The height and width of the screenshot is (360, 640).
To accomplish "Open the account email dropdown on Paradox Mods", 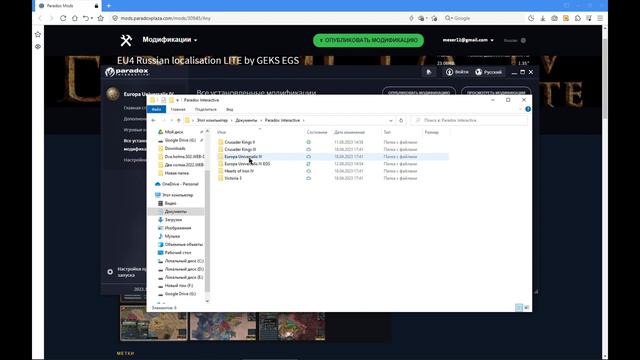I will [468, 40].
